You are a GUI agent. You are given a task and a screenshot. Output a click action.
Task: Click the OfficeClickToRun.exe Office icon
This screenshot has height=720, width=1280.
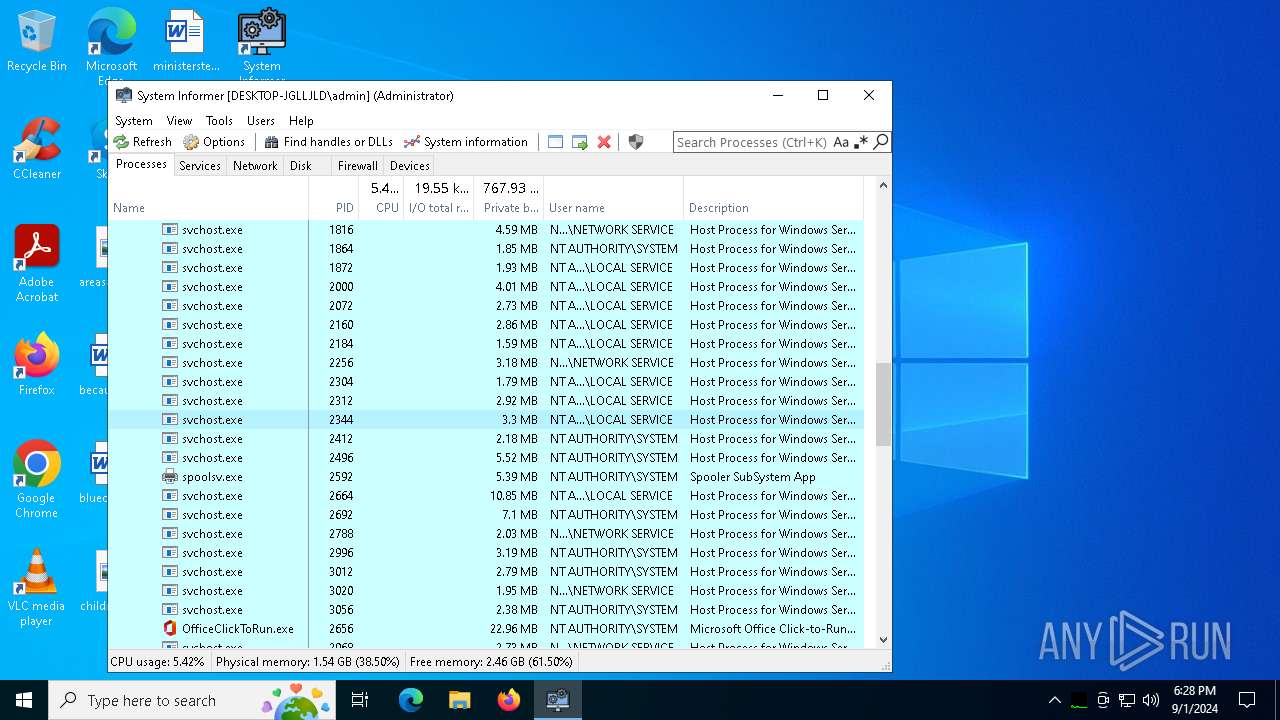coord(170,629)
